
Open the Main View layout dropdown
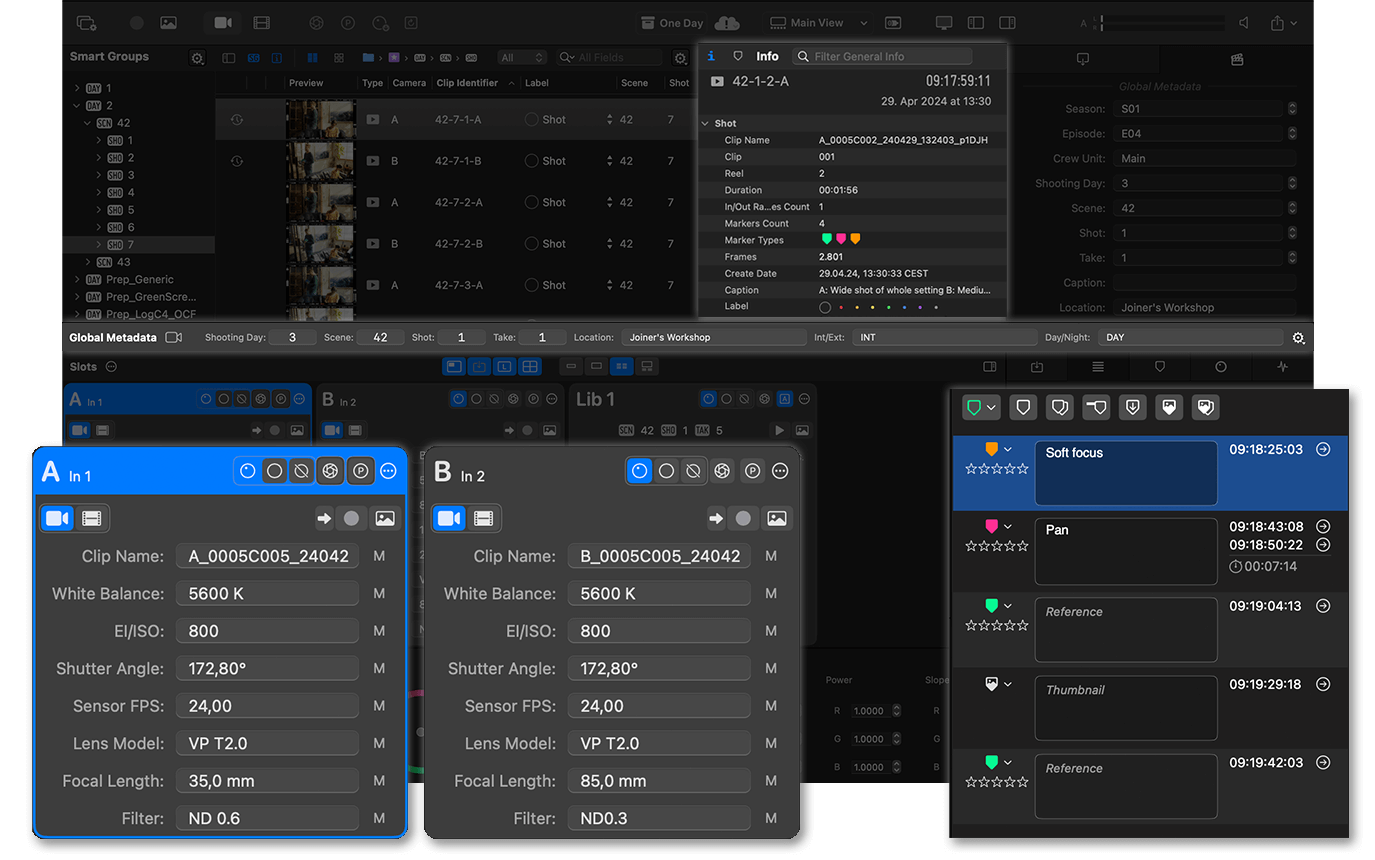817,23
